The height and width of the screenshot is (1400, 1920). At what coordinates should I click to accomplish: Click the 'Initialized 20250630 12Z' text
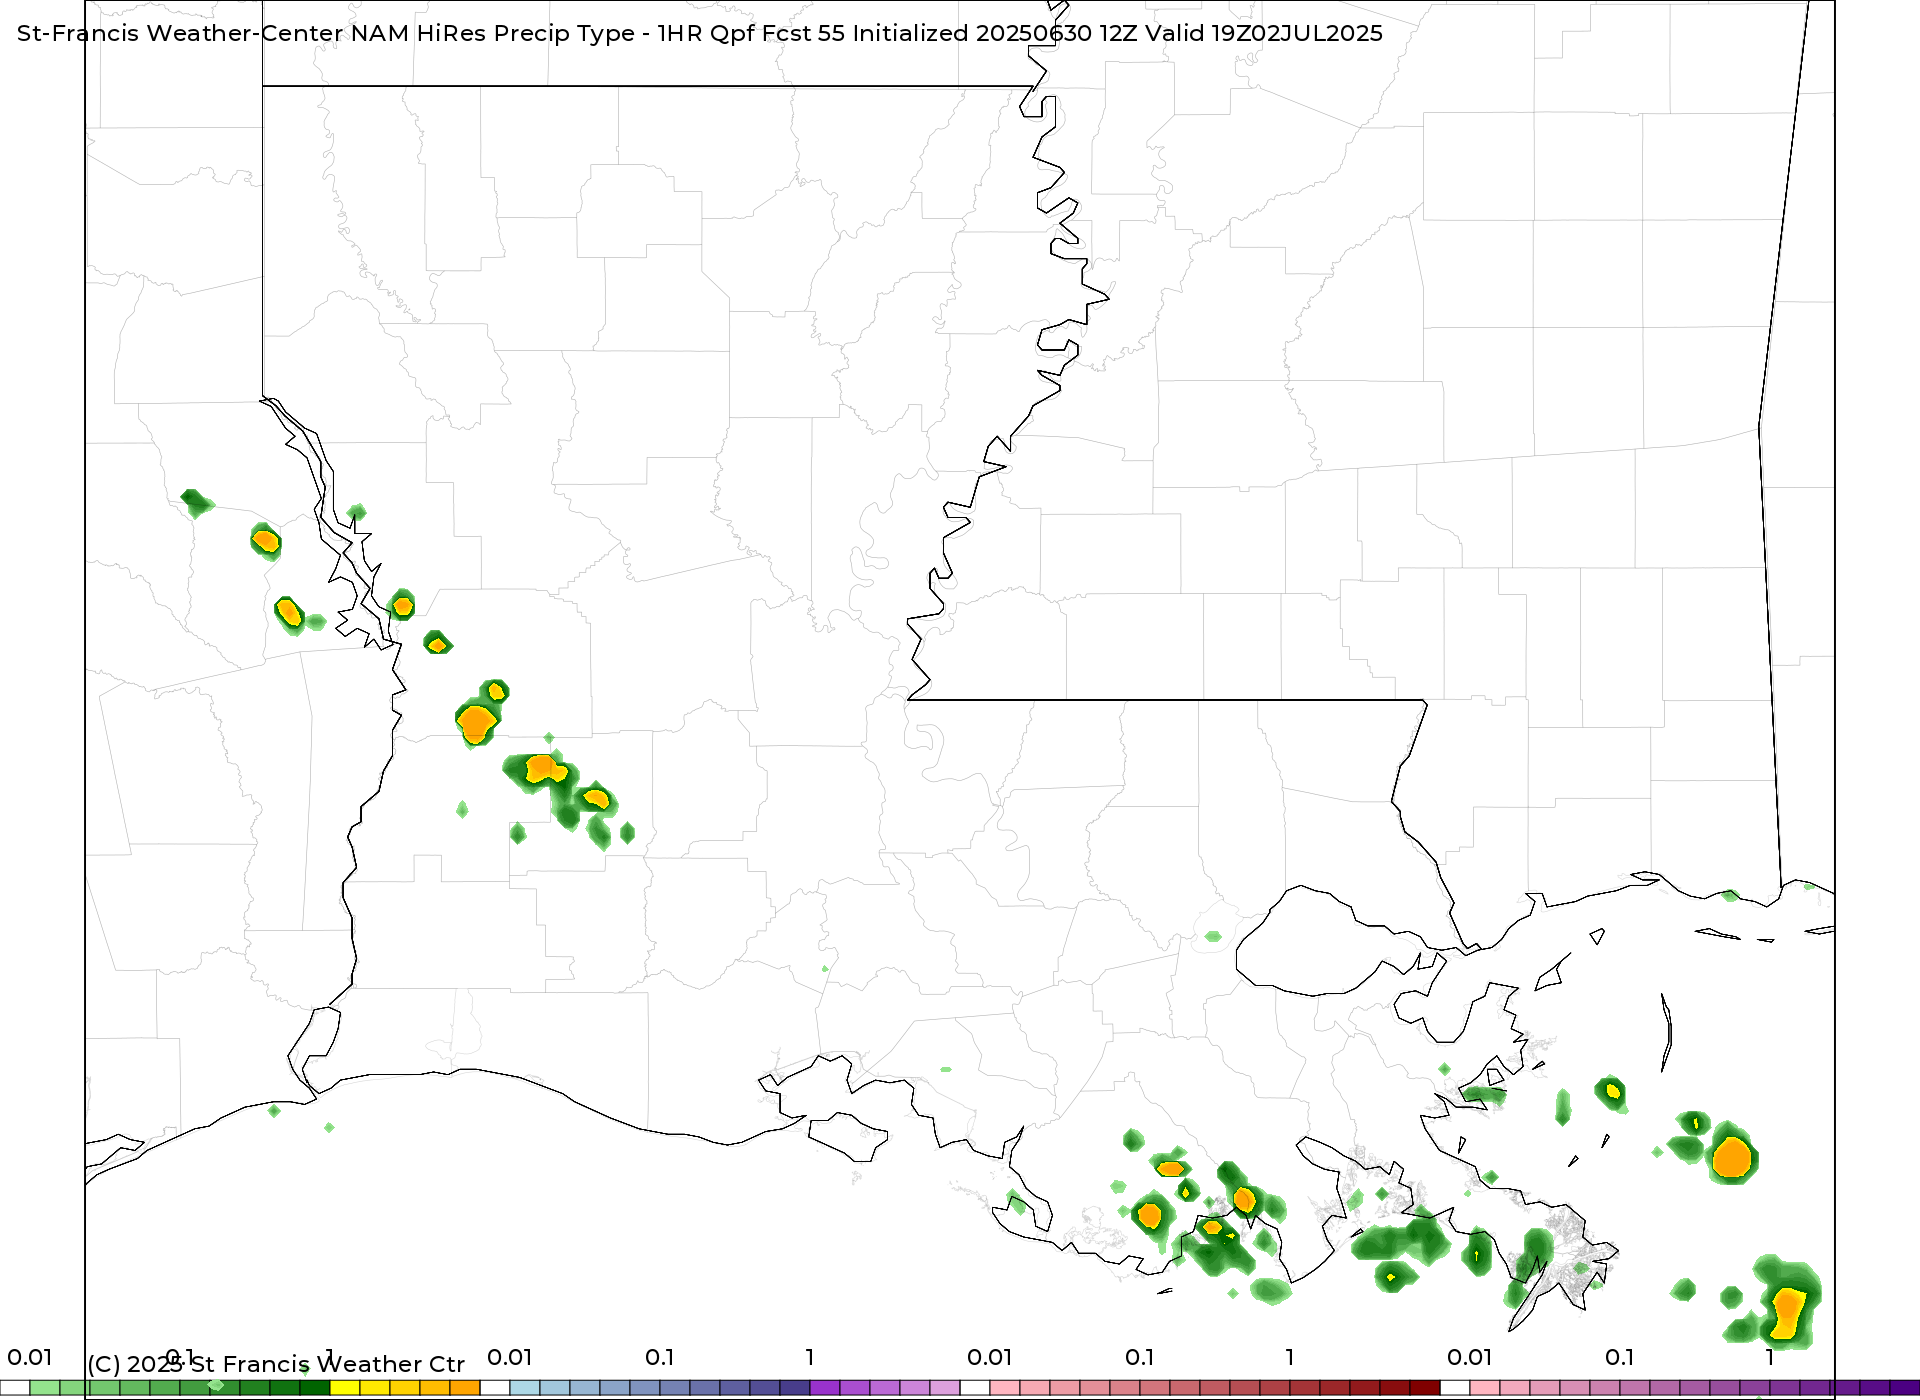[x=995, y=33]
